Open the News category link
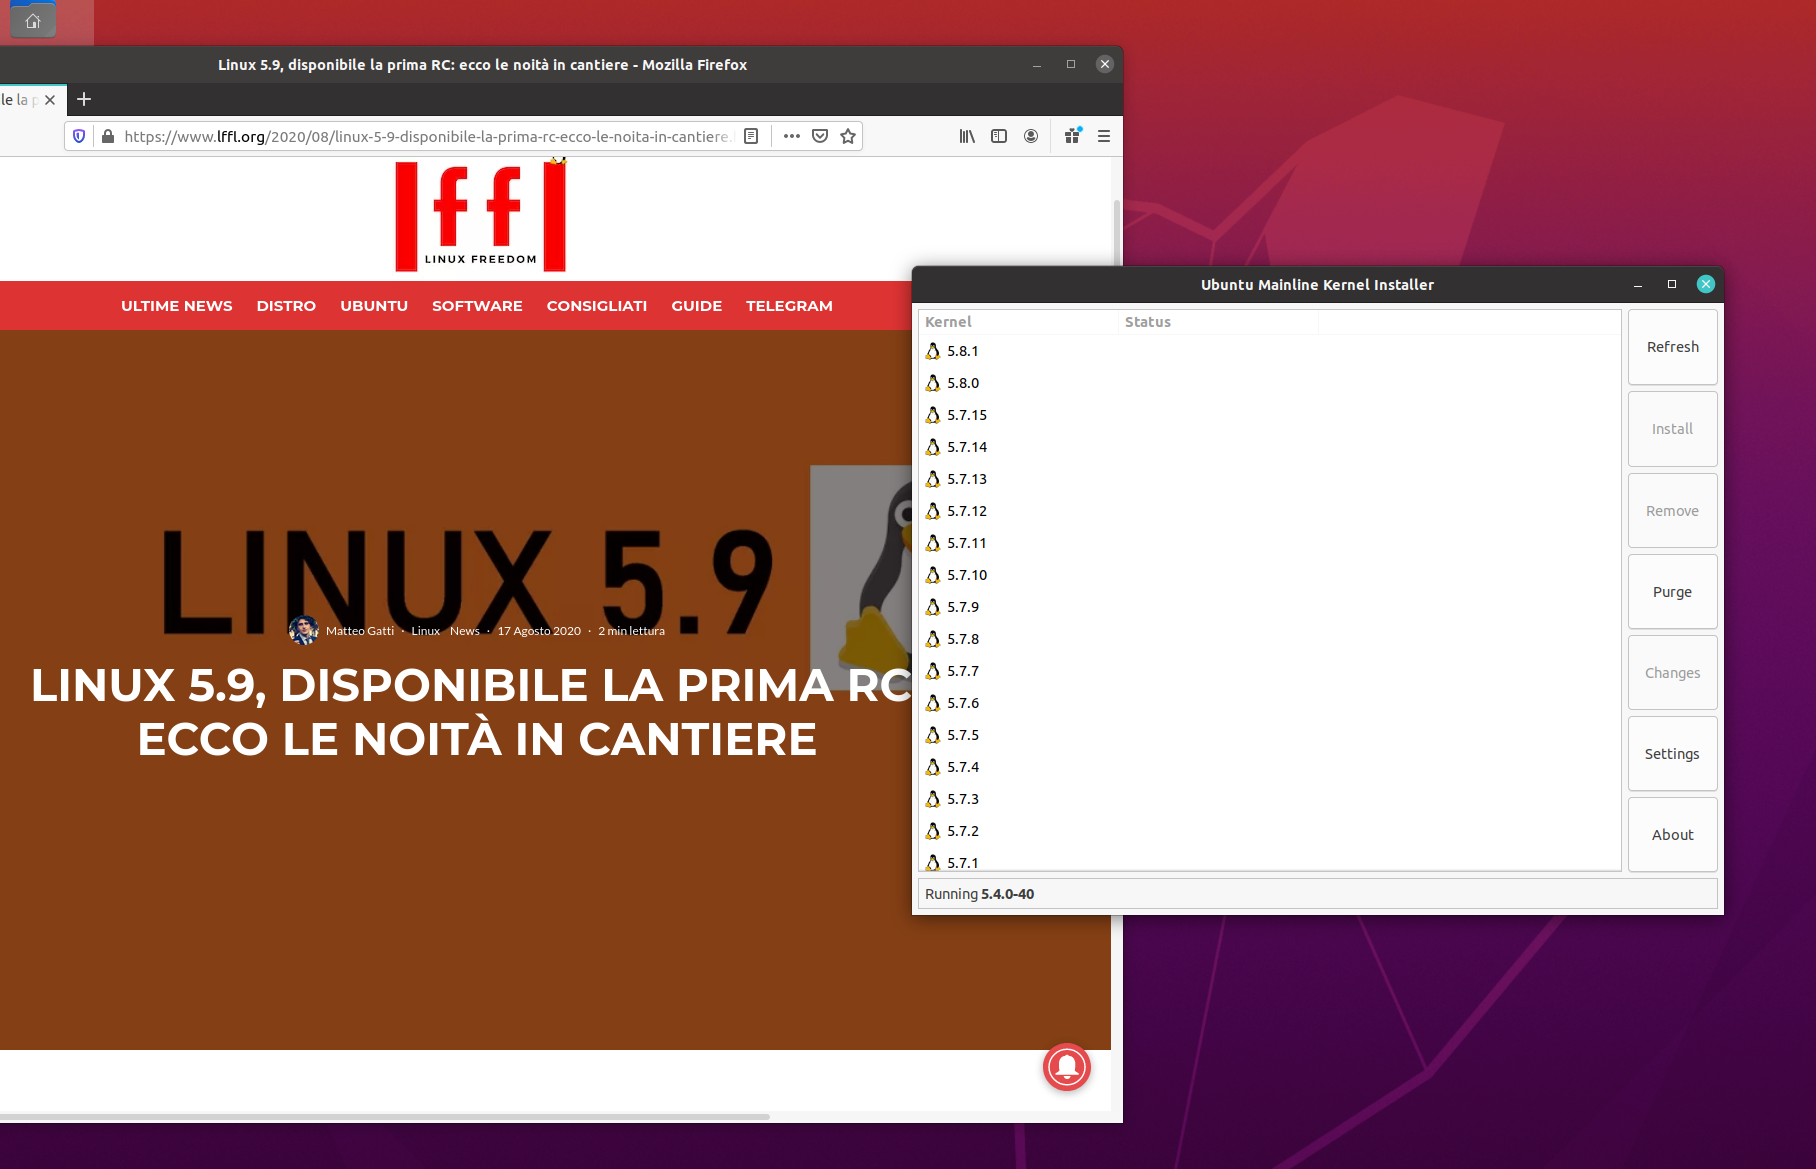This screenshot has width=1816, height=1169. coord(465,631)
